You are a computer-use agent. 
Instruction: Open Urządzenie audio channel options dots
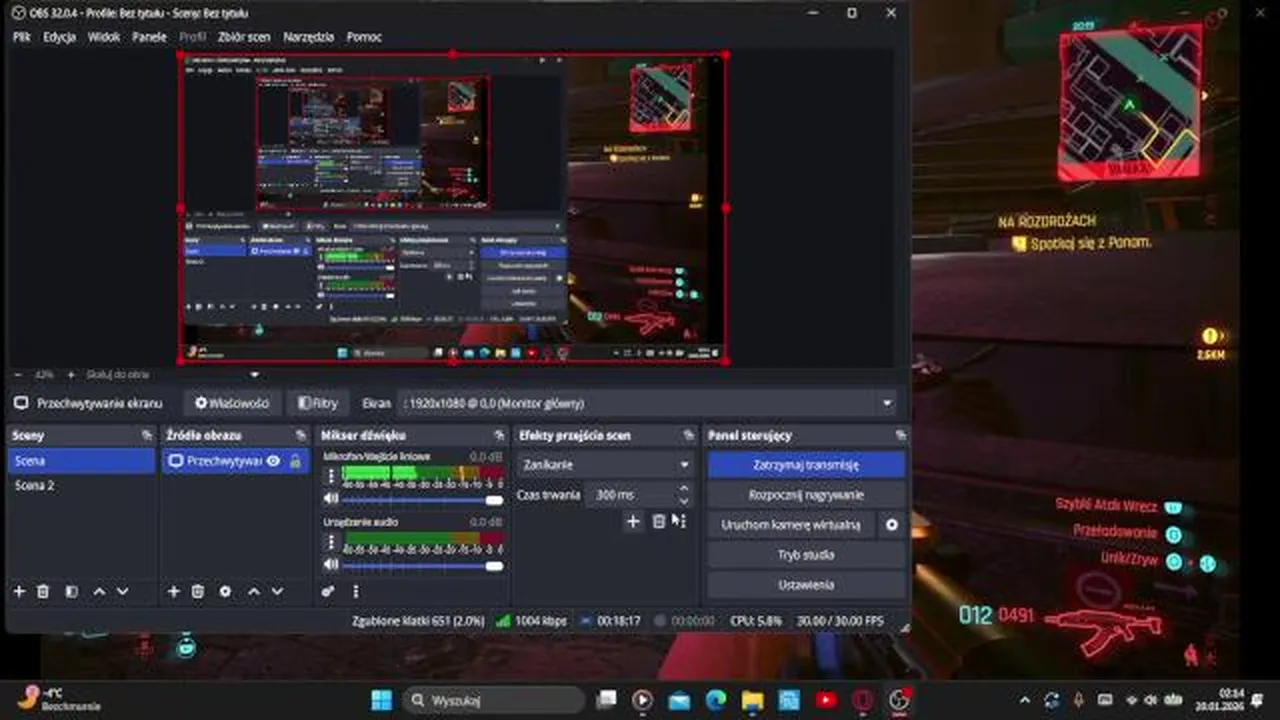click(331, 542)
